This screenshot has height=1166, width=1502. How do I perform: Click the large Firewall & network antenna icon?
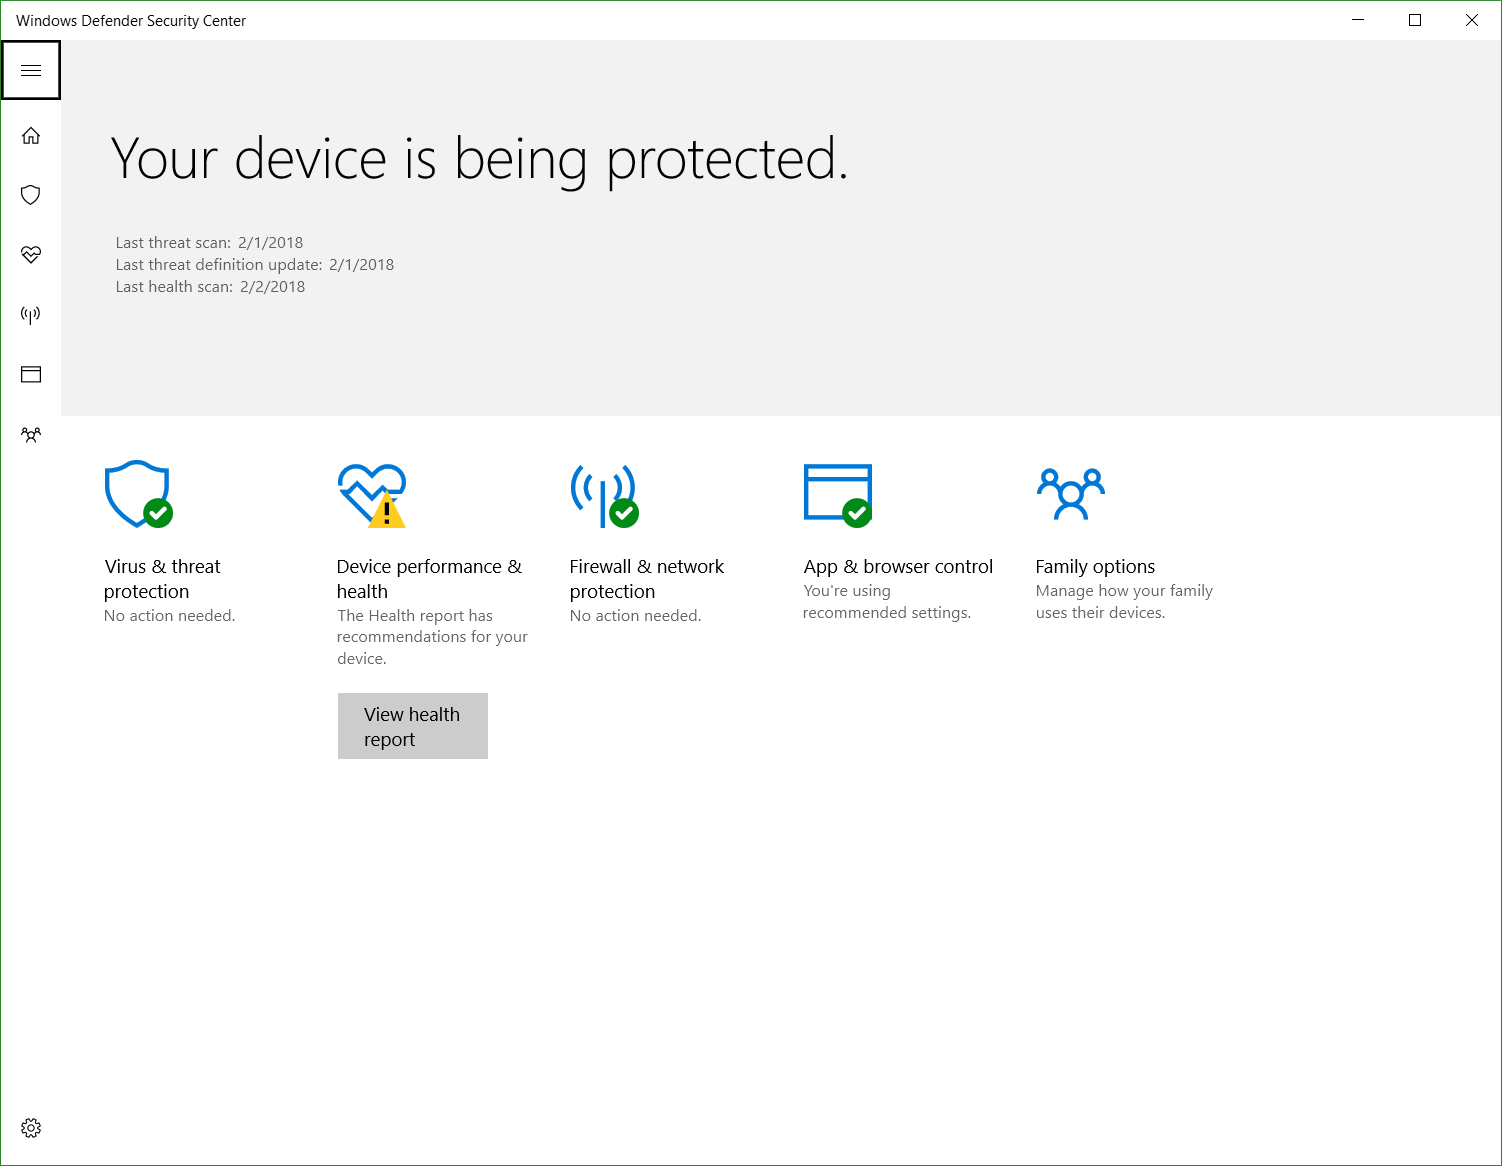coord(604,494)
